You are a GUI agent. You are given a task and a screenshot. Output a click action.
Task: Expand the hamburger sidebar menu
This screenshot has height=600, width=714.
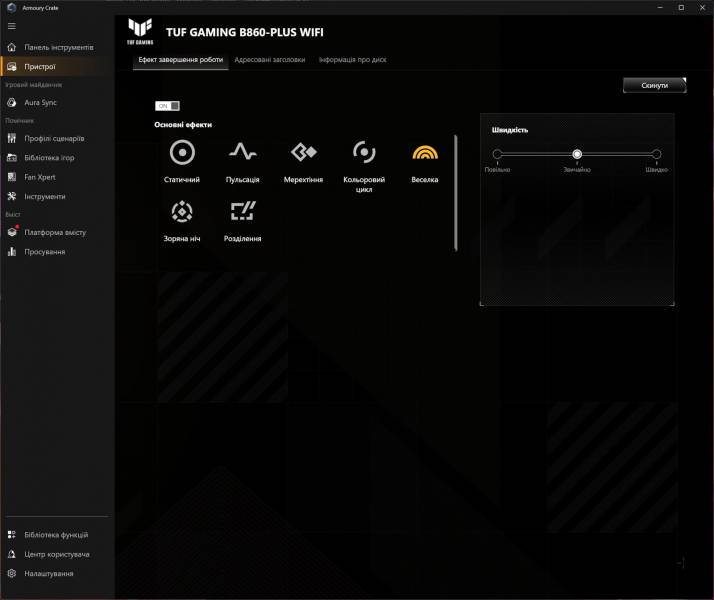coord(12,26)
